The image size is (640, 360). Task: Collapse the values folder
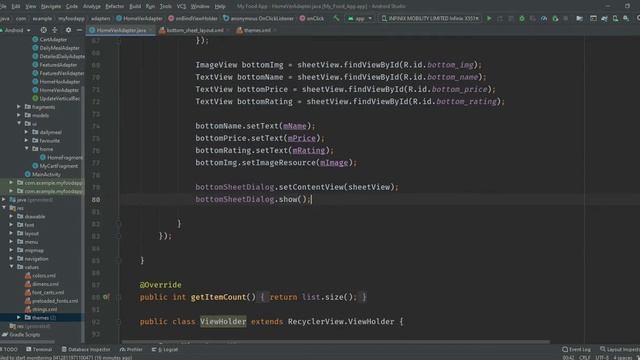(x=11, y=267)
